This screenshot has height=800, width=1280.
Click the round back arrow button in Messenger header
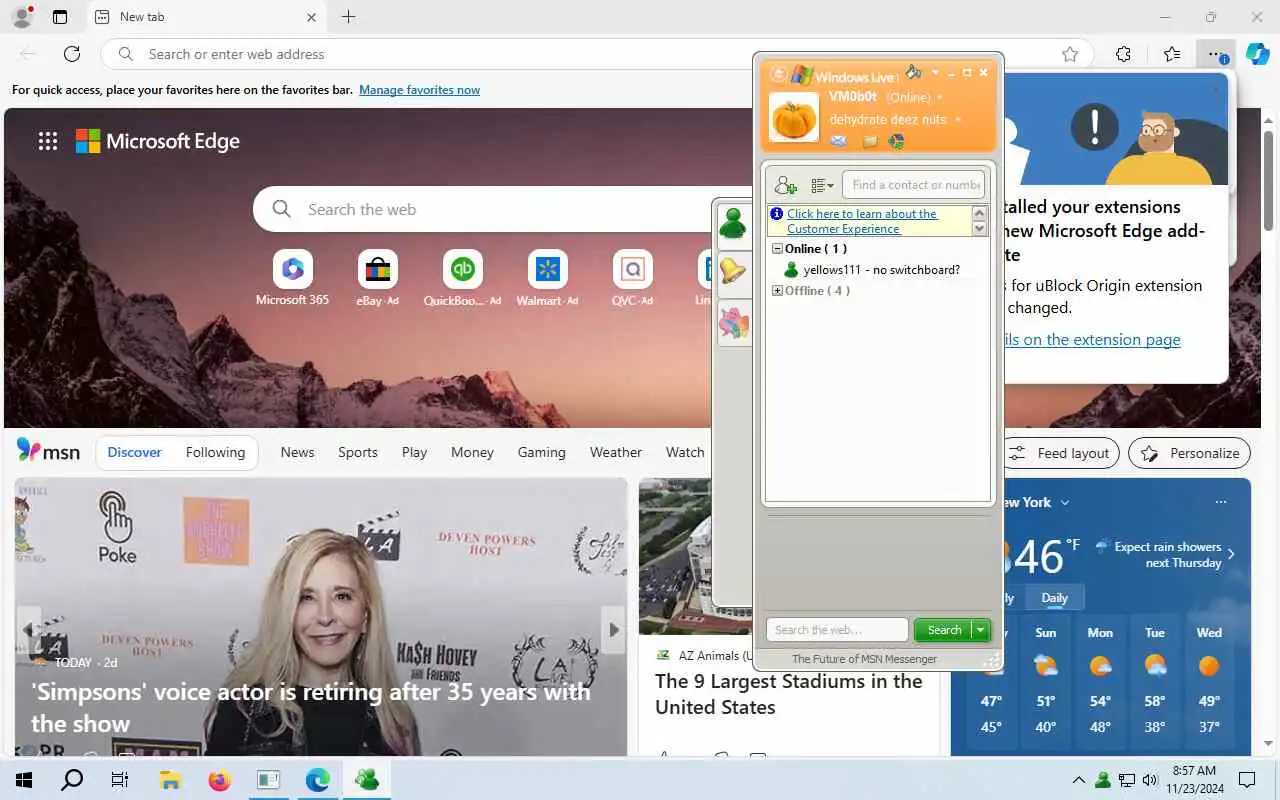tap(778, 74)
